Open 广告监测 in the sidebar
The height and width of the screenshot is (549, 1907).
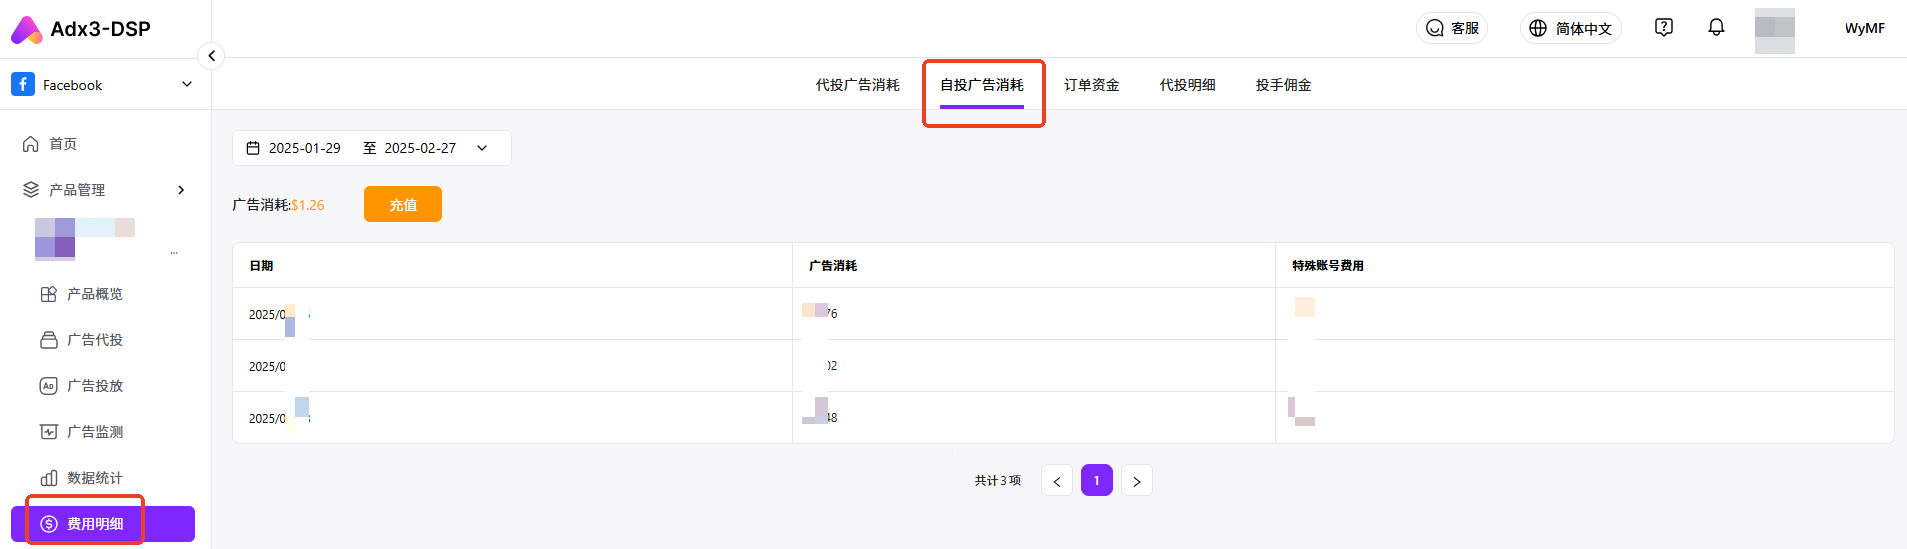(94, 432)
